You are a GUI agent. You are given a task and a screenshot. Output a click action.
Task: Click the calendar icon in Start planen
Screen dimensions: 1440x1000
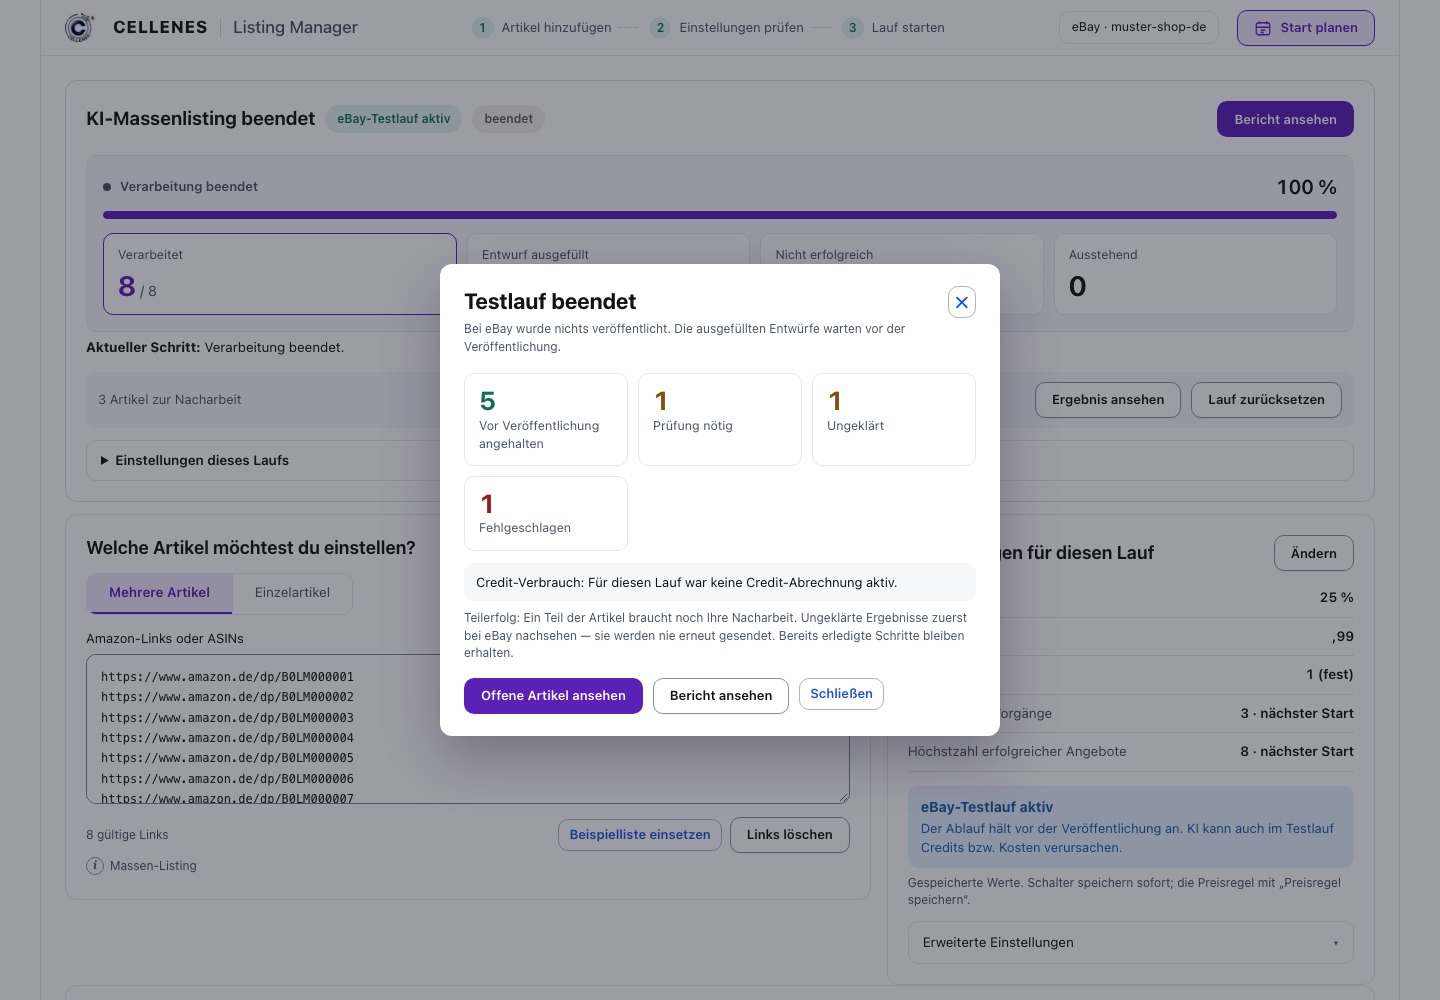coord(1263,28)
